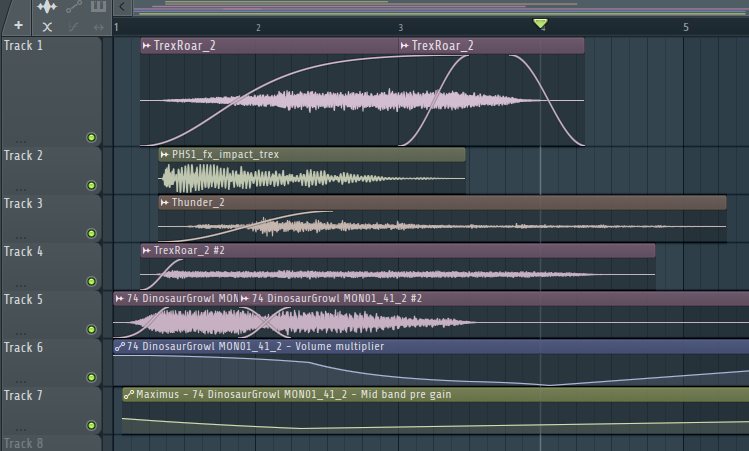Open Track 5 options via its three dots
The height and width of the screenshot is (451, 749).
21,333
